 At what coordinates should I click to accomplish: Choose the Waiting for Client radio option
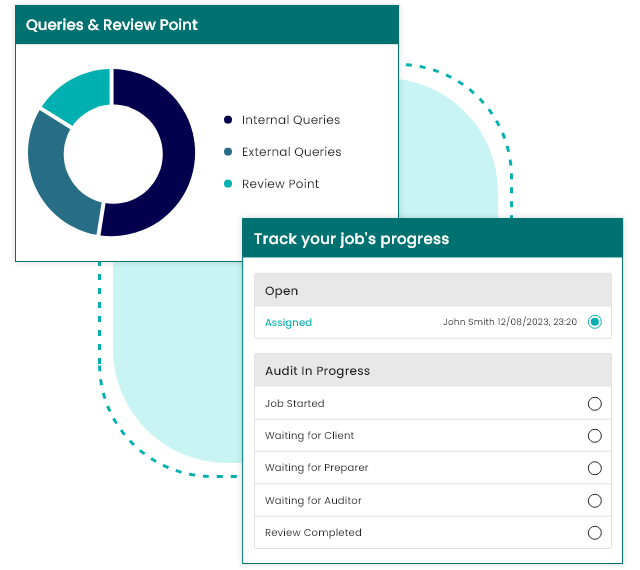[595, 436]
